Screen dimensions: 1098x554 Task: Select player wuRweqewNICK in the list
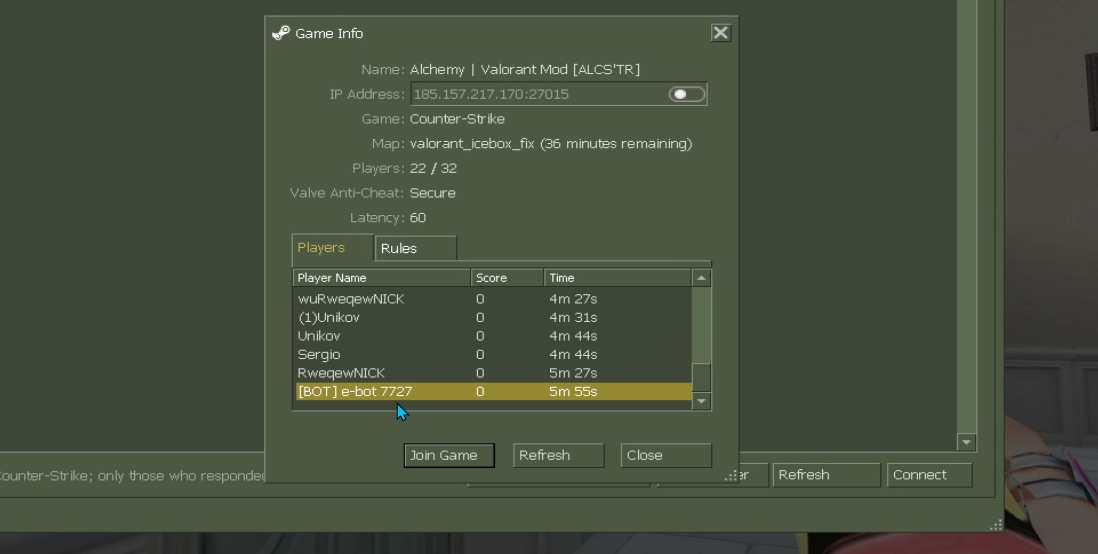point(492,299)
